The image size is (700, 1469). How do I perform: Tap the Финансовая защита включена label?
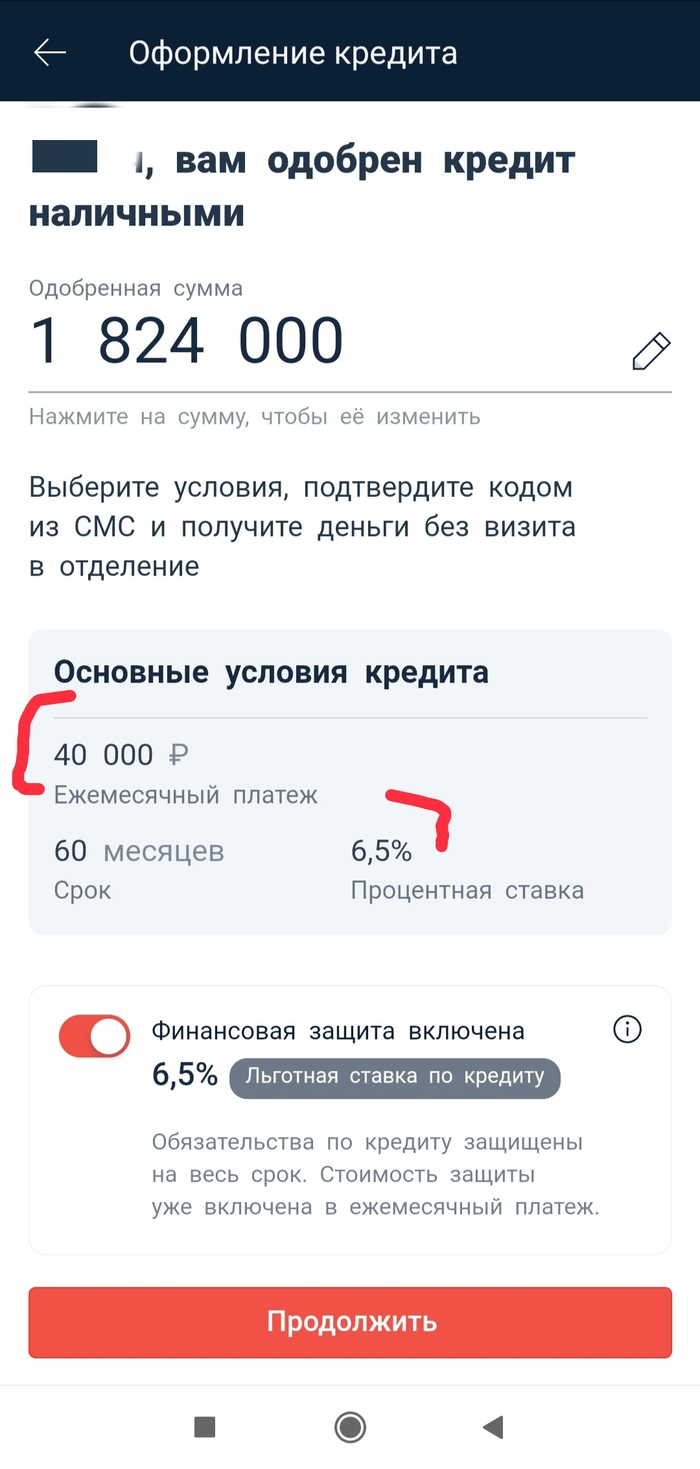[x=338, y=1031]
